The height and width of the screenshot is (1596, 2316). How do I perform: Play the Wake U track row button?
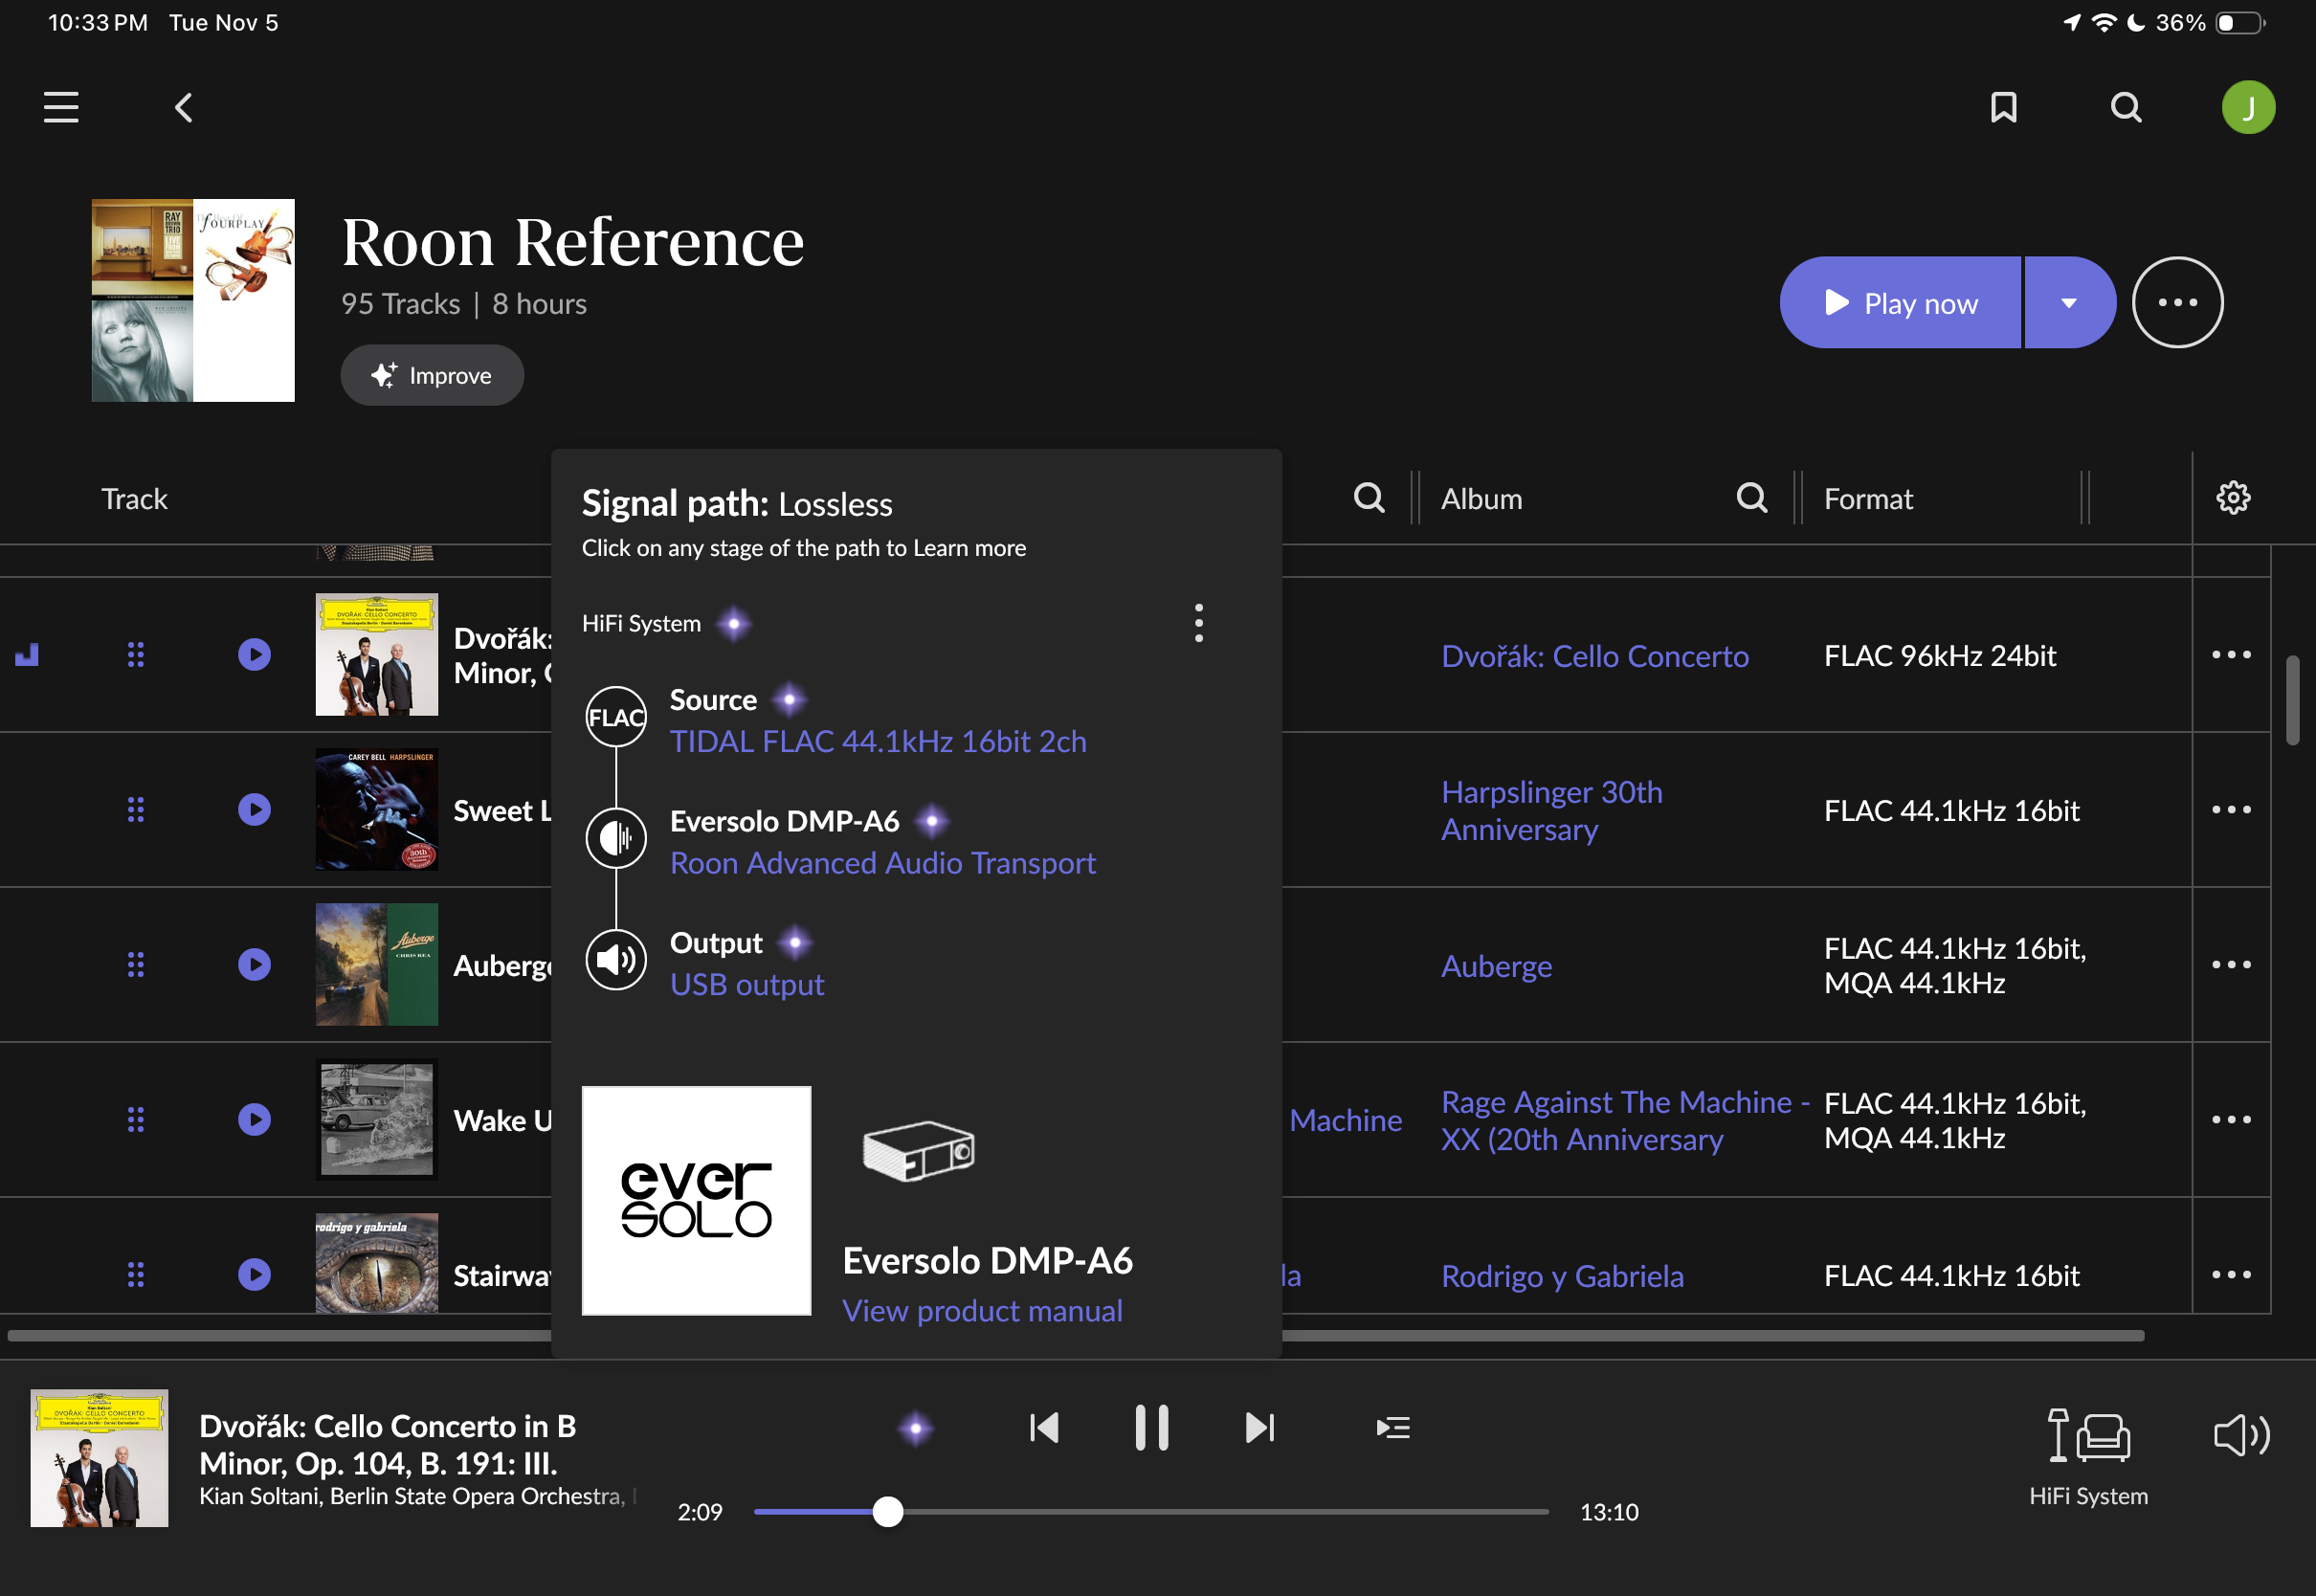(254, 1119)
